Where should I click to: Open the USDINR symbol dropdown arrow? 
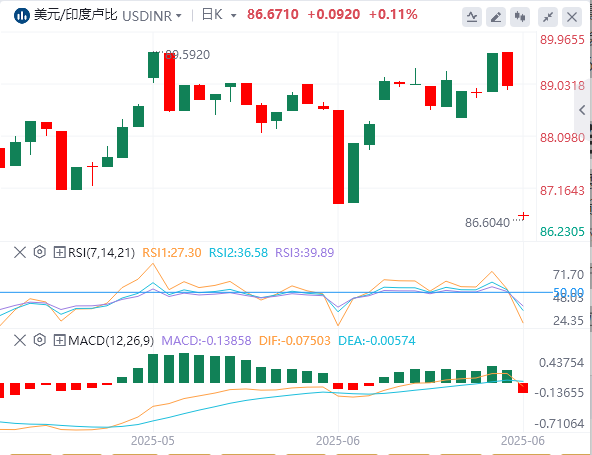(179, 16)
